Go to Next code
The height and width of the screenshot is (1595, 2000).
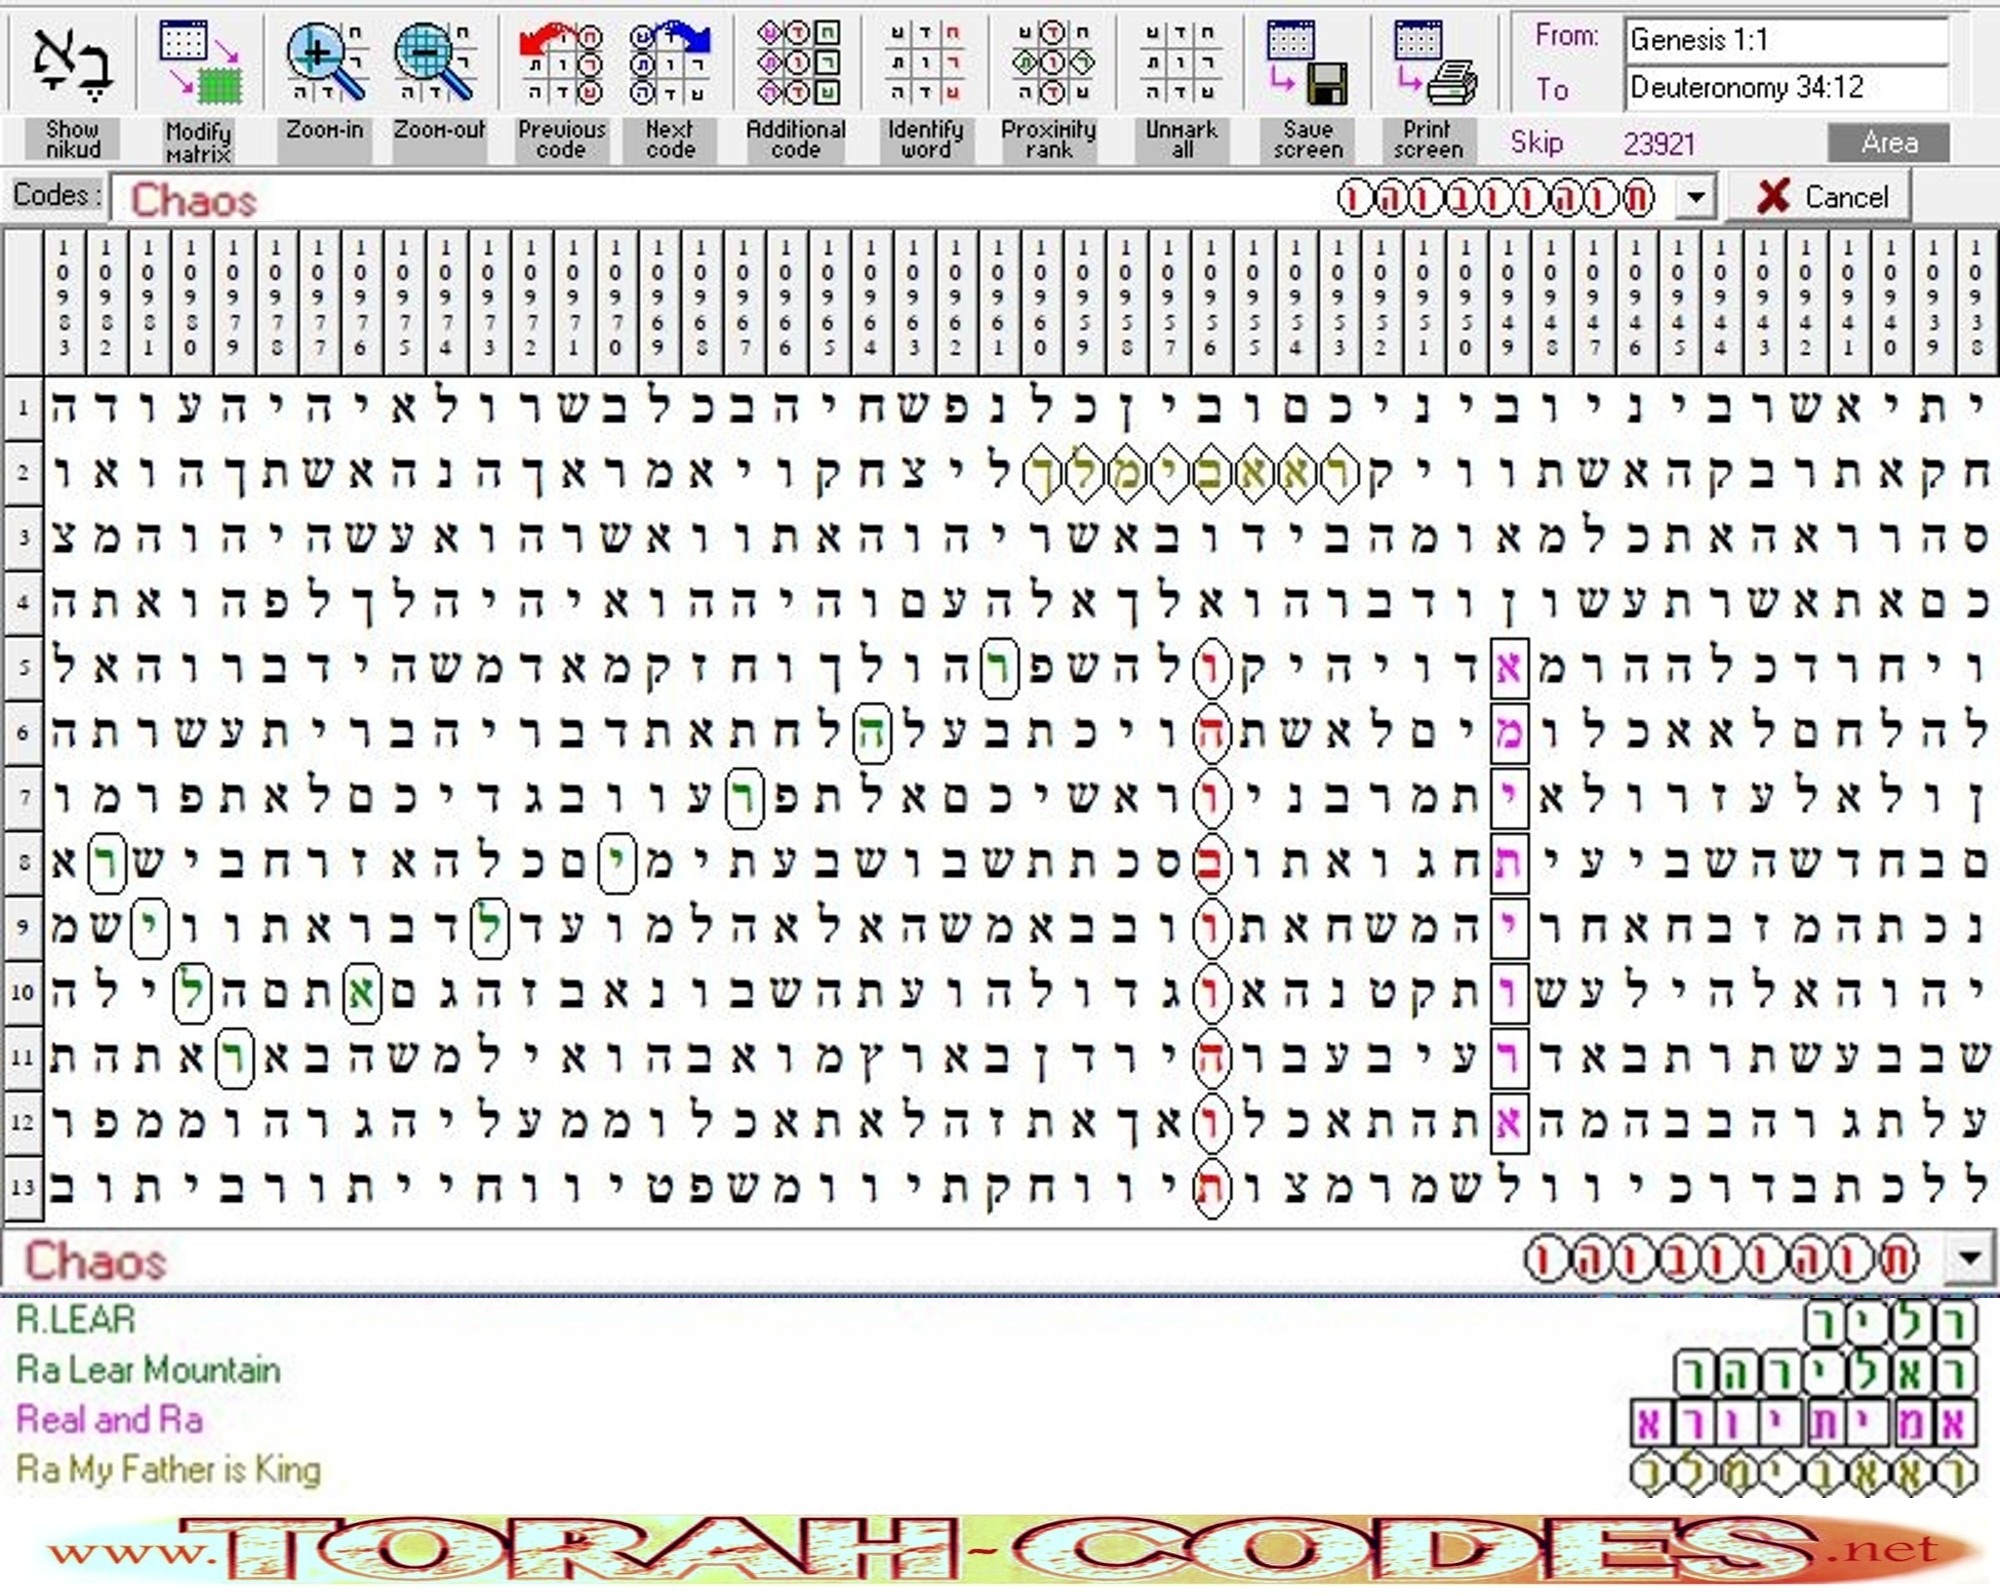670,64
